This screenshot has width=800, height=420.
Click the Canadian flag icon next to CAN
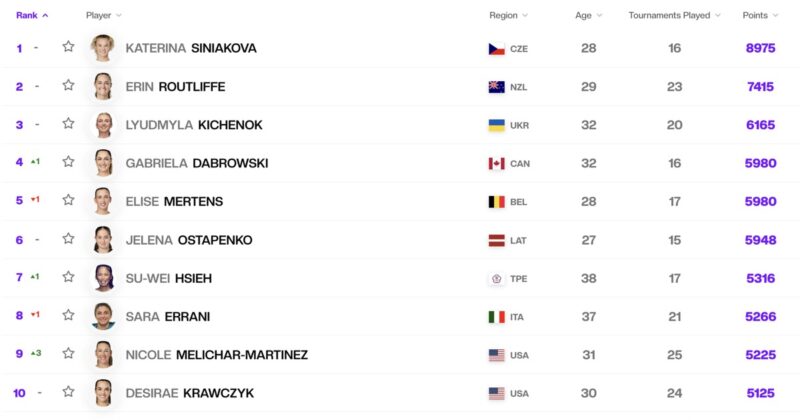[496, 163]
